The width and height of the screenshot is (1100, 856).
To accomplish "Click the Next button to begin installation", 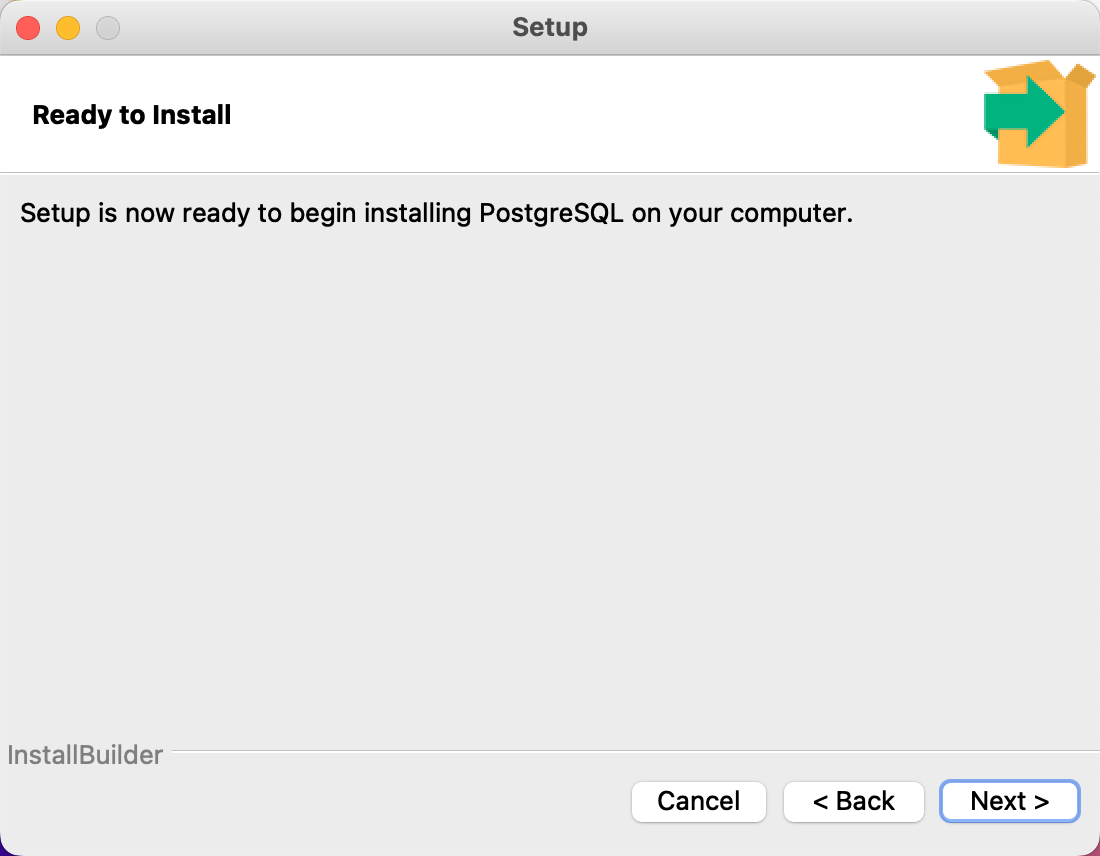I will (1010, 801).
